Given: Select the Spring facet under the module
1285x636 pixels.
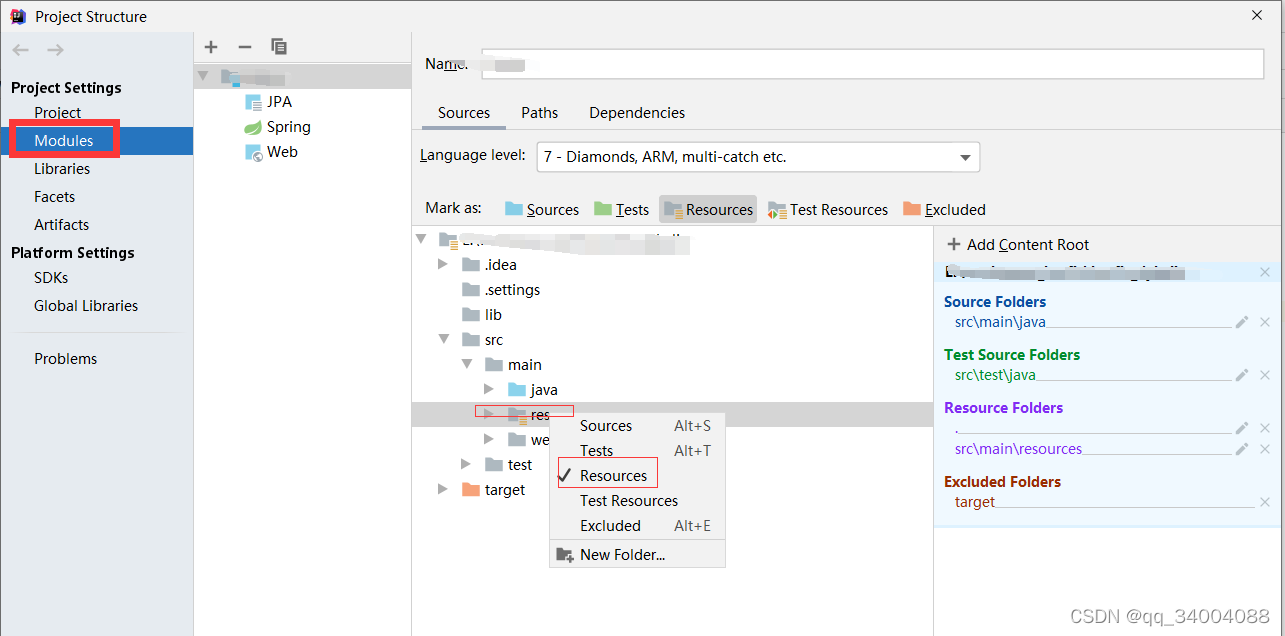Looking at the screenshot, I should [x=283, y=127].
